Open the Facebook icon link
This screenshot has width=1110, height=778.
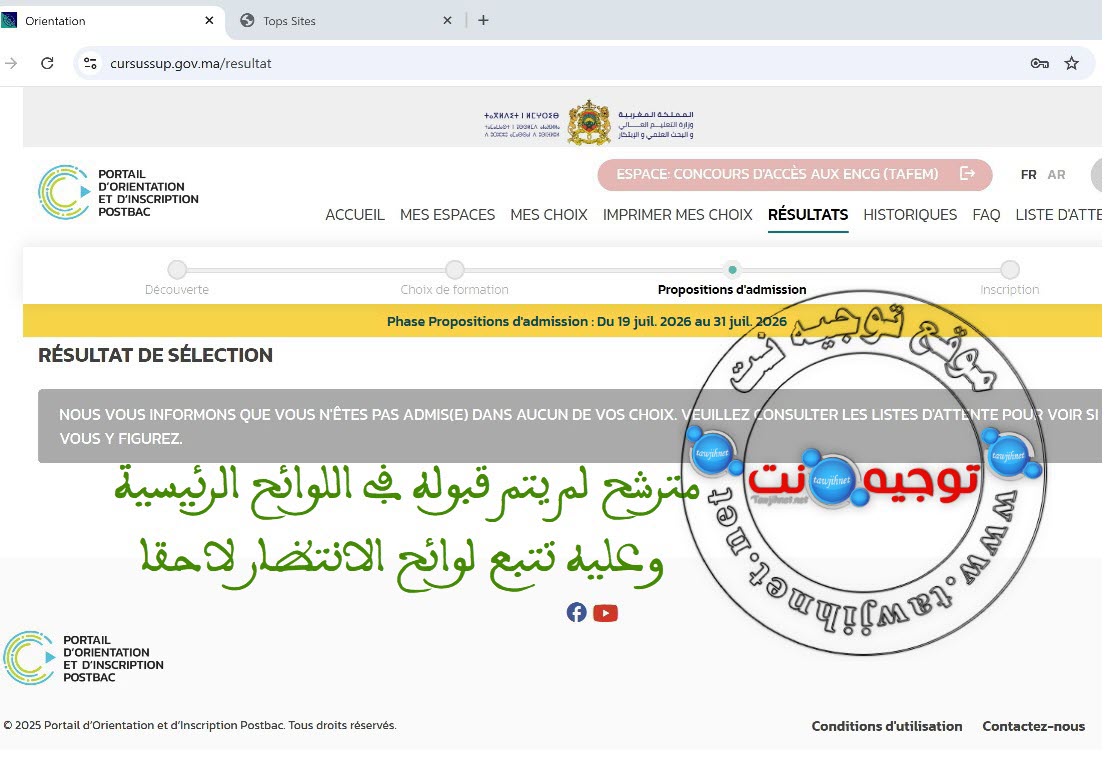point(576,612)
